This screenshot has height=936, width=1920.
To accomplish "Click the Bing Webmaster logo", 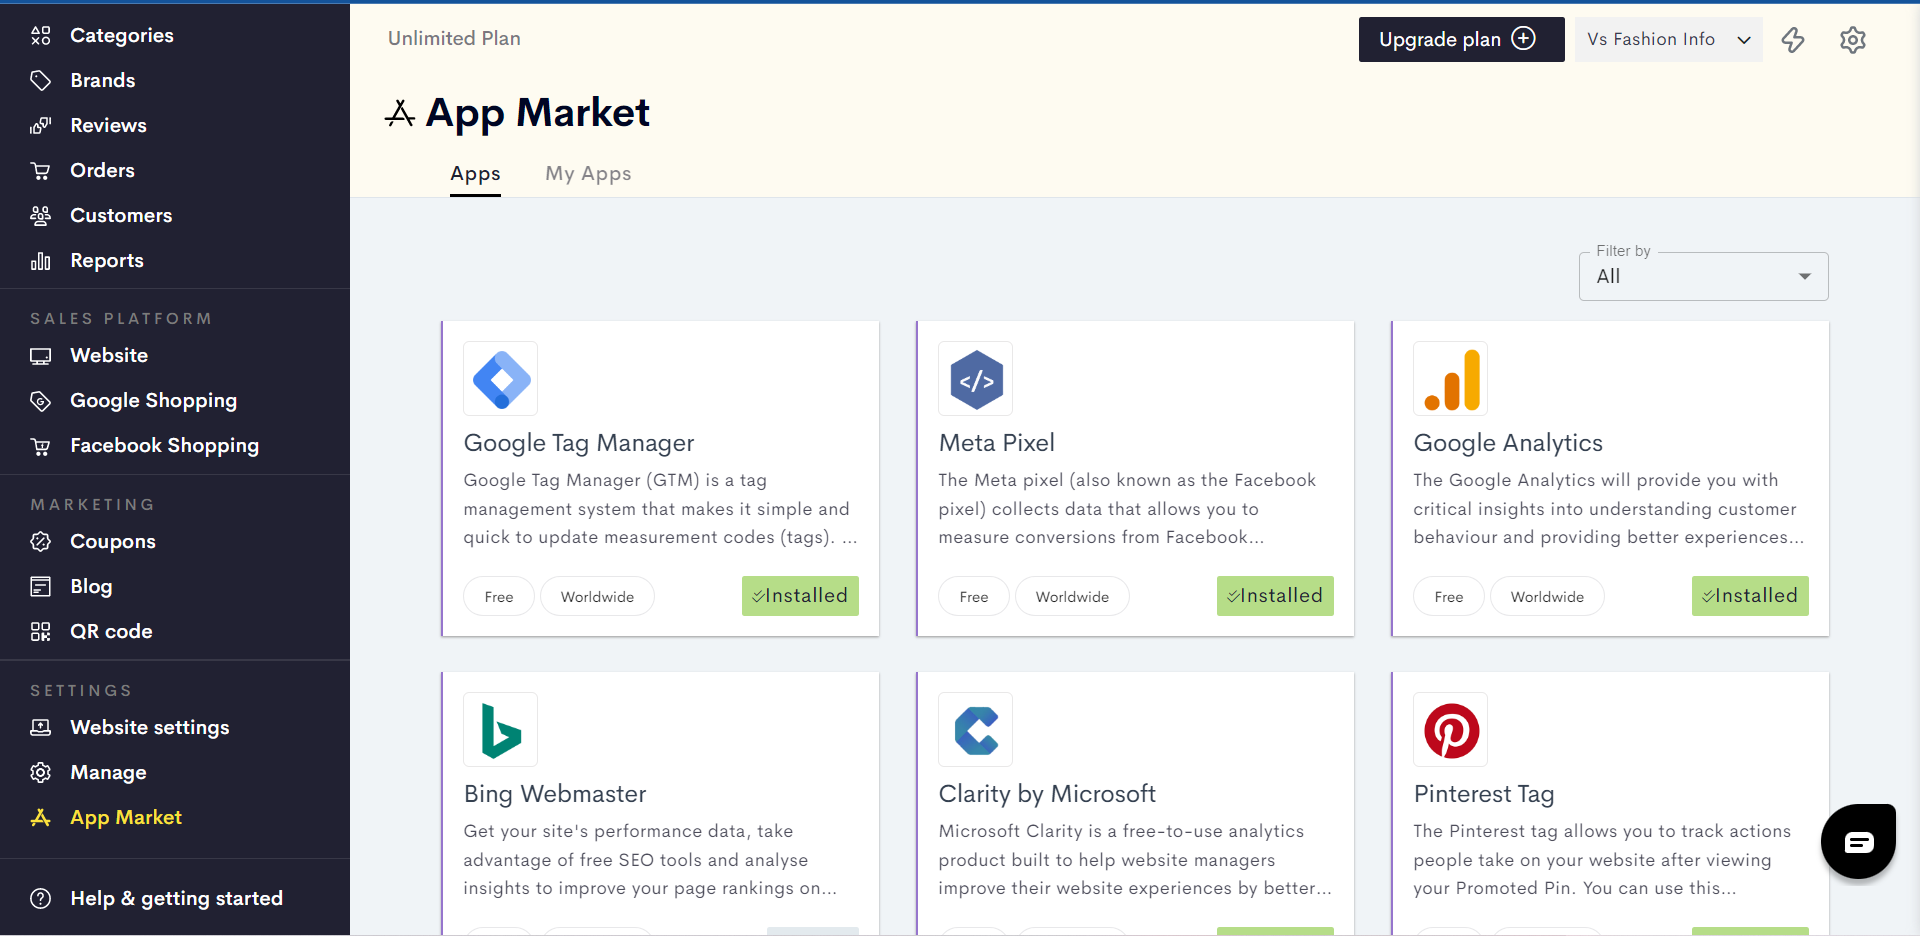I will (501, 730).
